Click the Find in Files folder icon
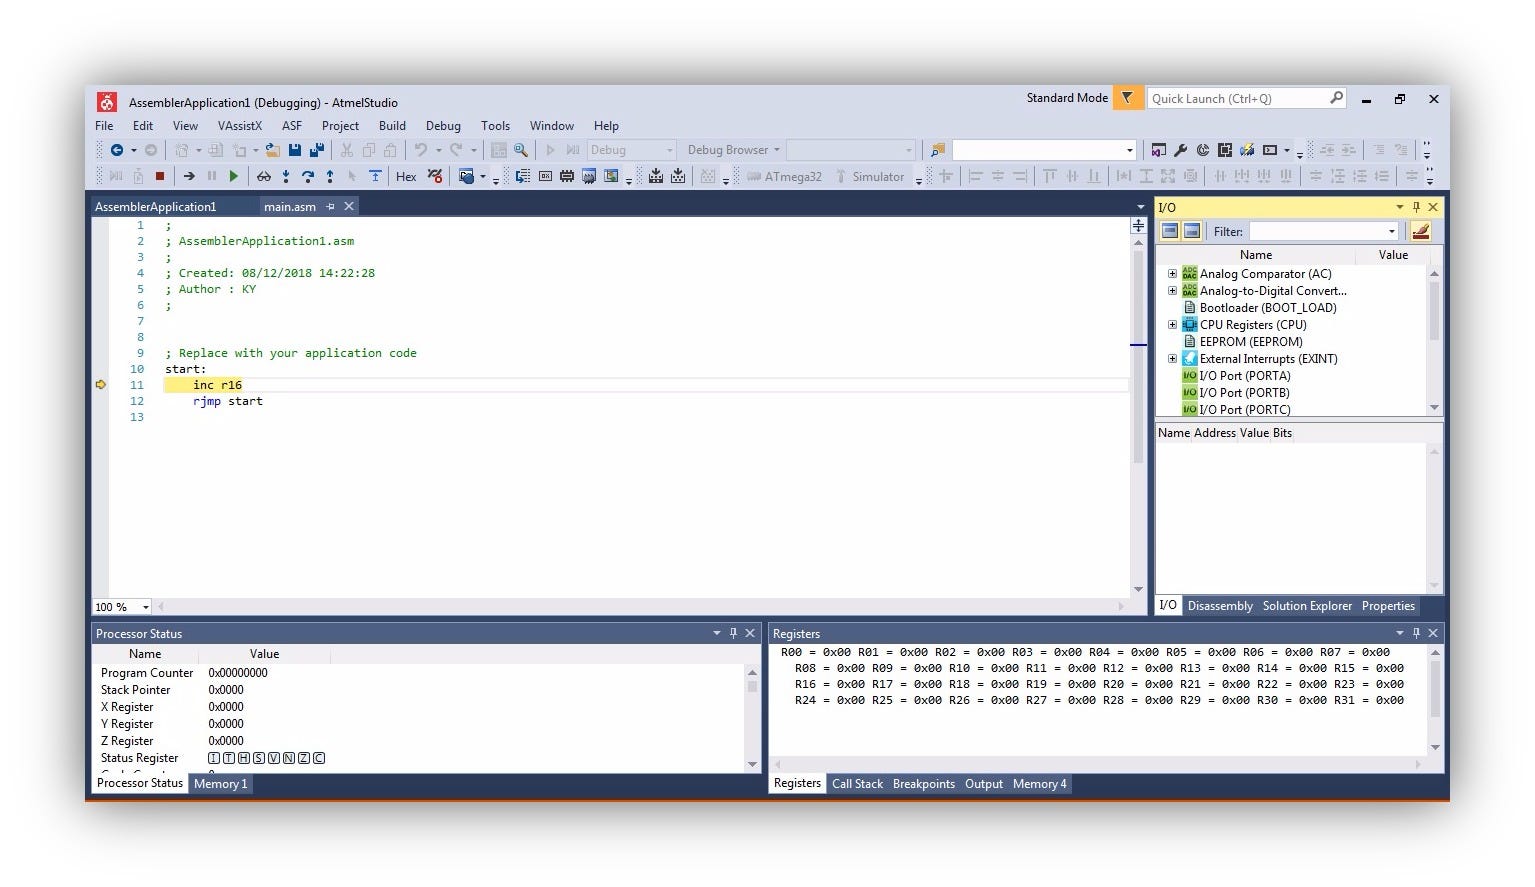 pos(938,150)
